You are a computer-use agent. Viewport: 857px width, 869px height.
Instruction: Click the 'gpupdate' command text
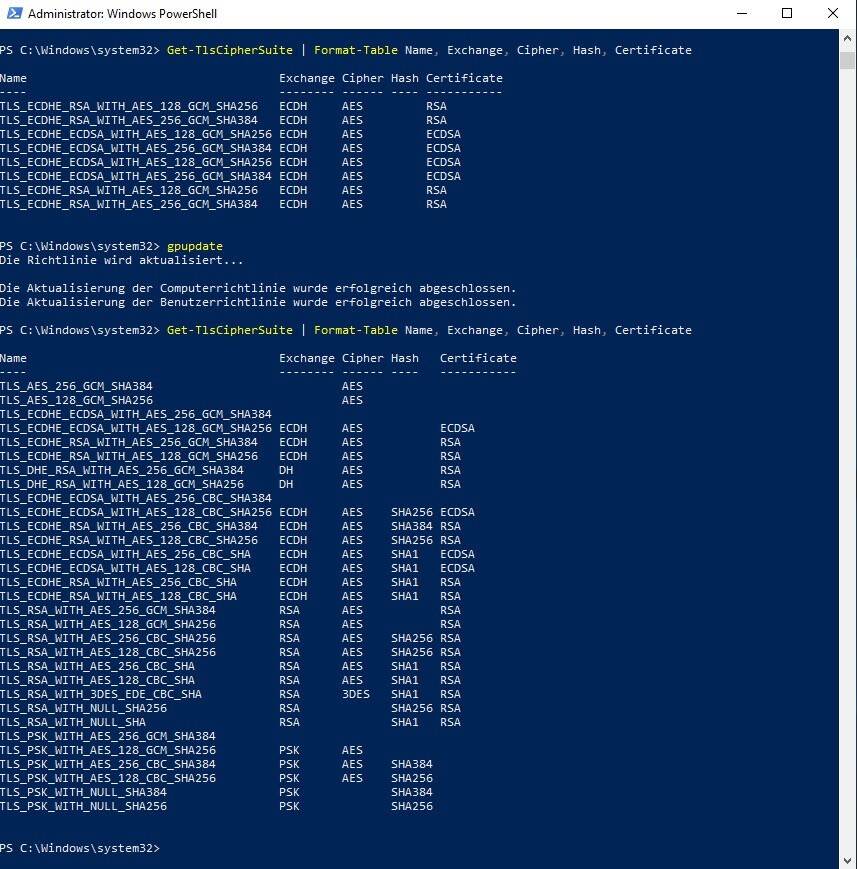click(x=194, y=246)
